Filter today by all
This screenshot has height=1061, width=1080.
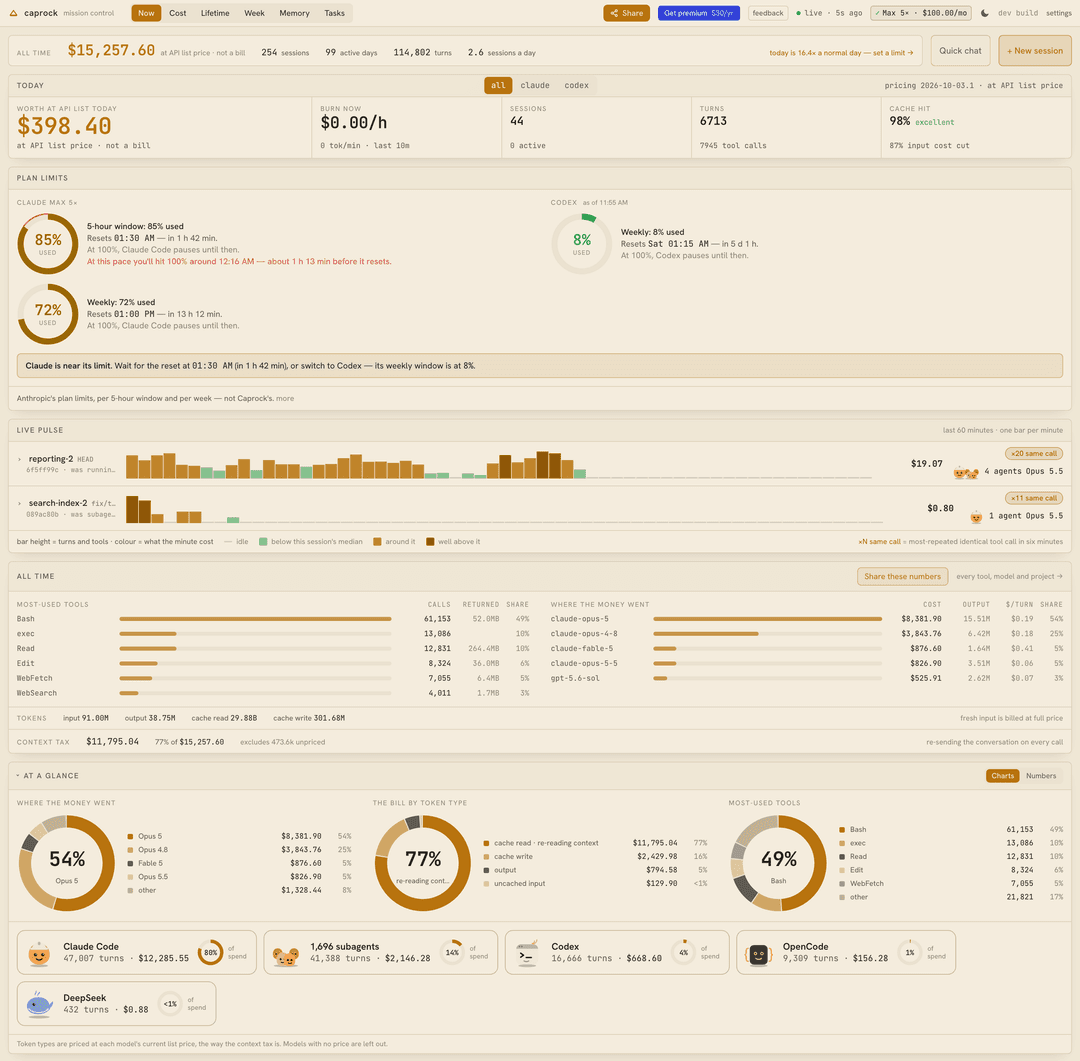pos(498,85)
